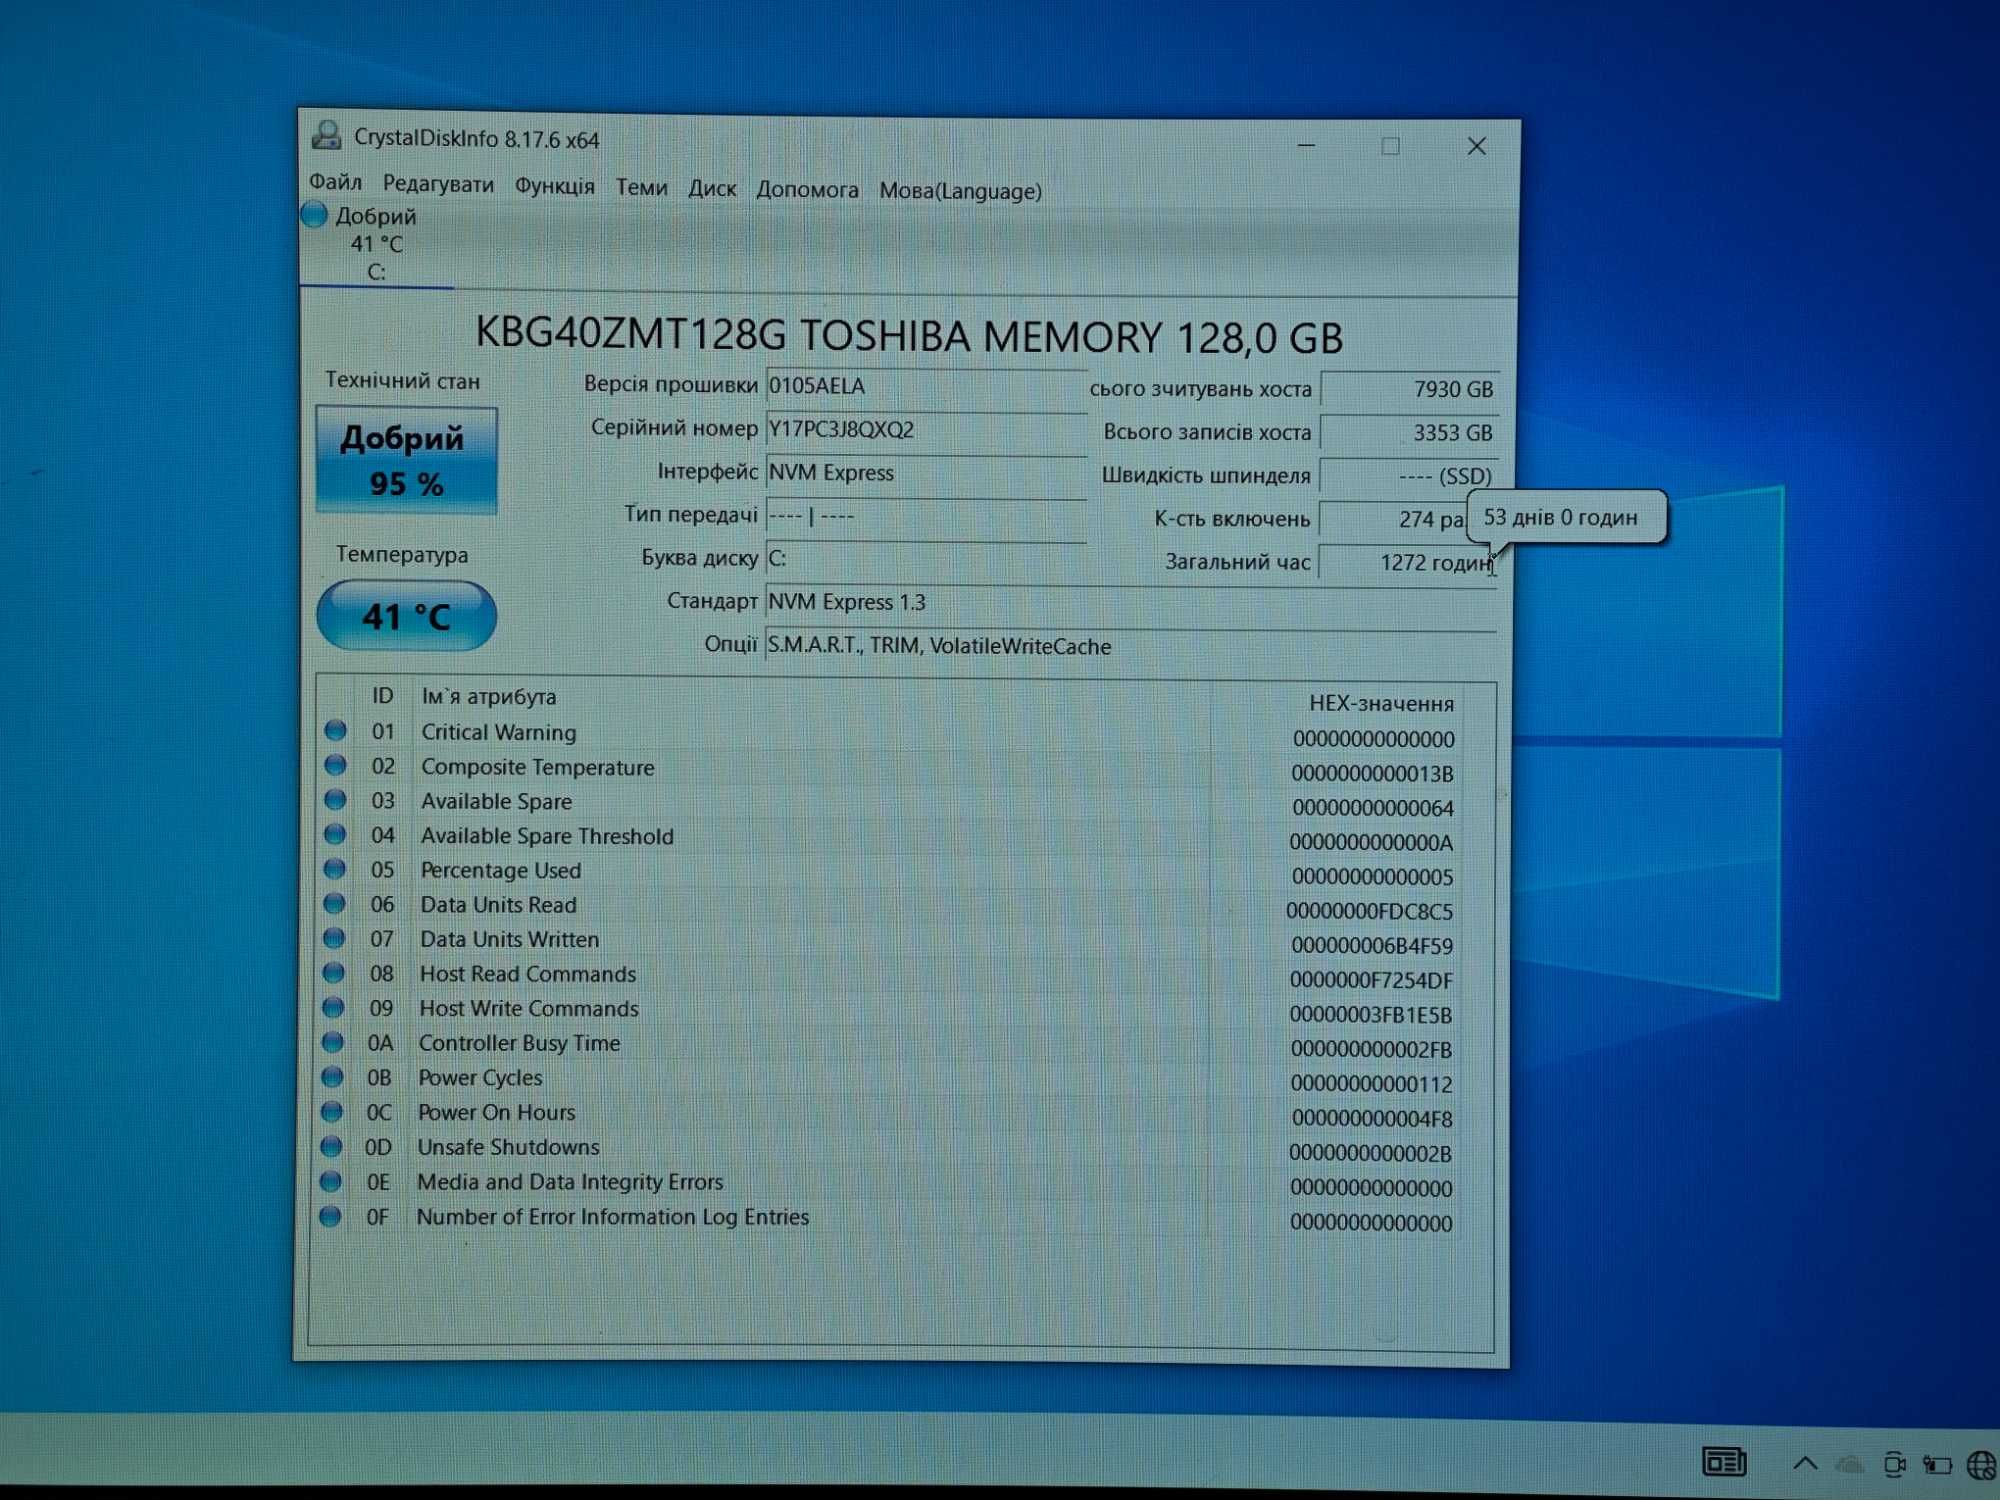
Task: Click status icon for Data Units Read row
Action: 334,904
